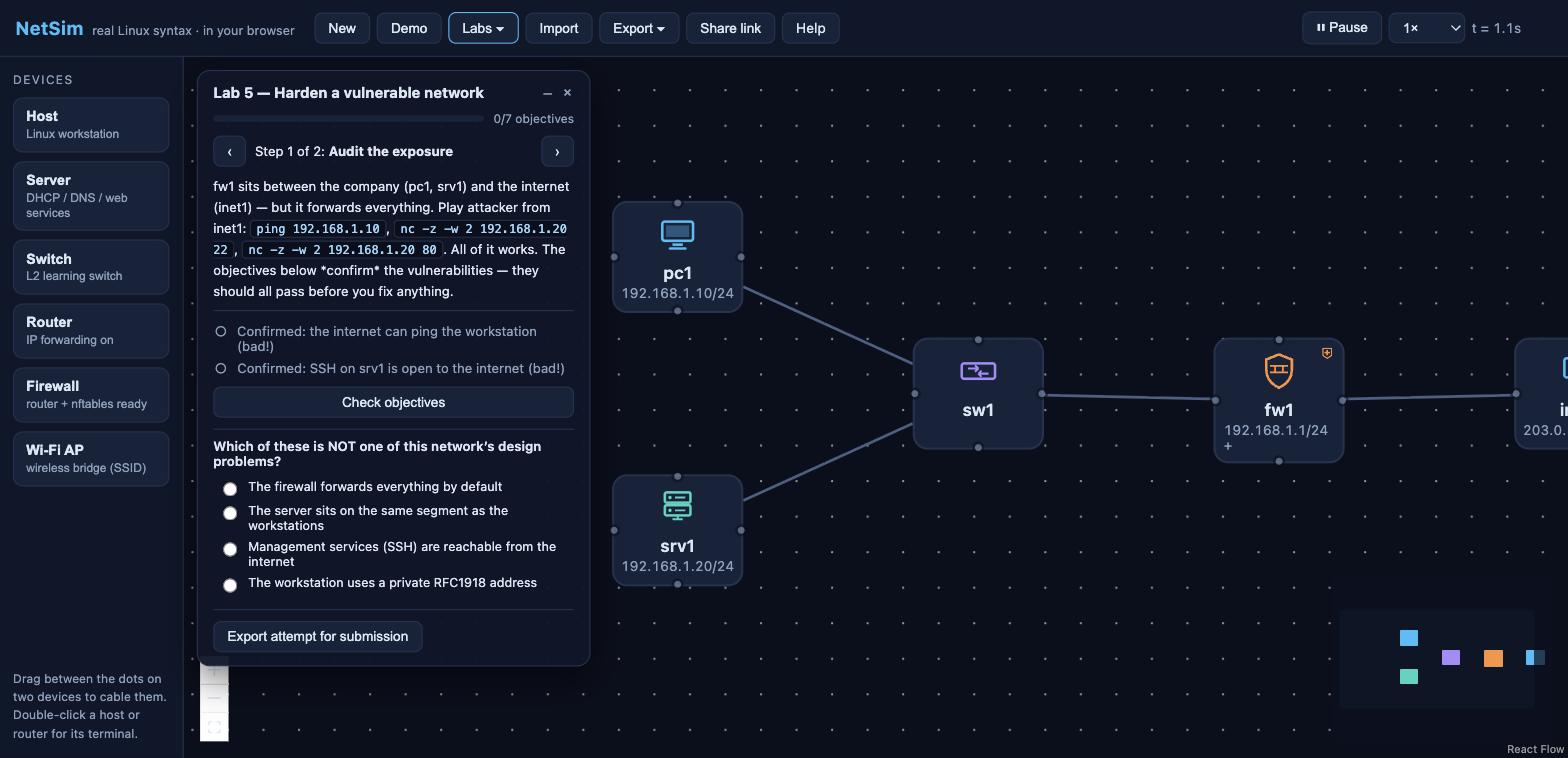
Task: Click the small shield badge on fw1
Action: click(x=1327, y=353)
